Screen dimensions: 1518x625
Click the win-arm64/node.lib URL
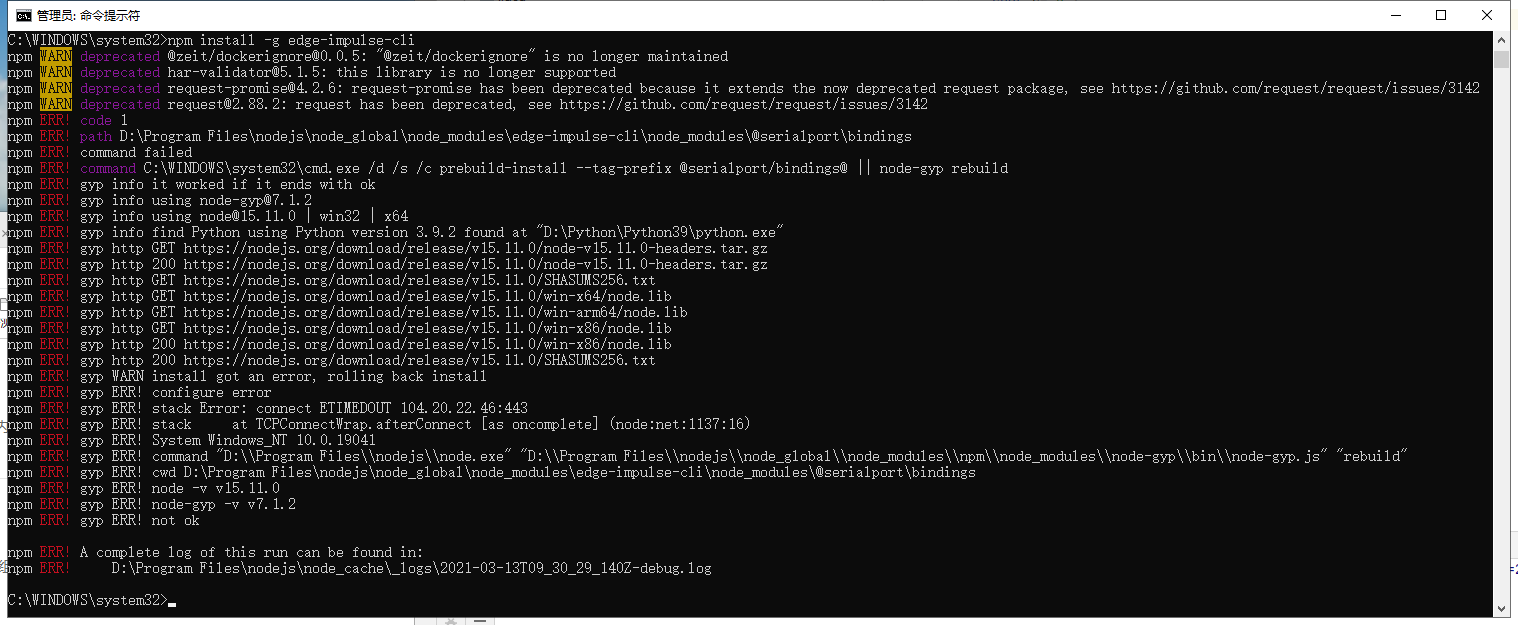[x=435, y=312]
